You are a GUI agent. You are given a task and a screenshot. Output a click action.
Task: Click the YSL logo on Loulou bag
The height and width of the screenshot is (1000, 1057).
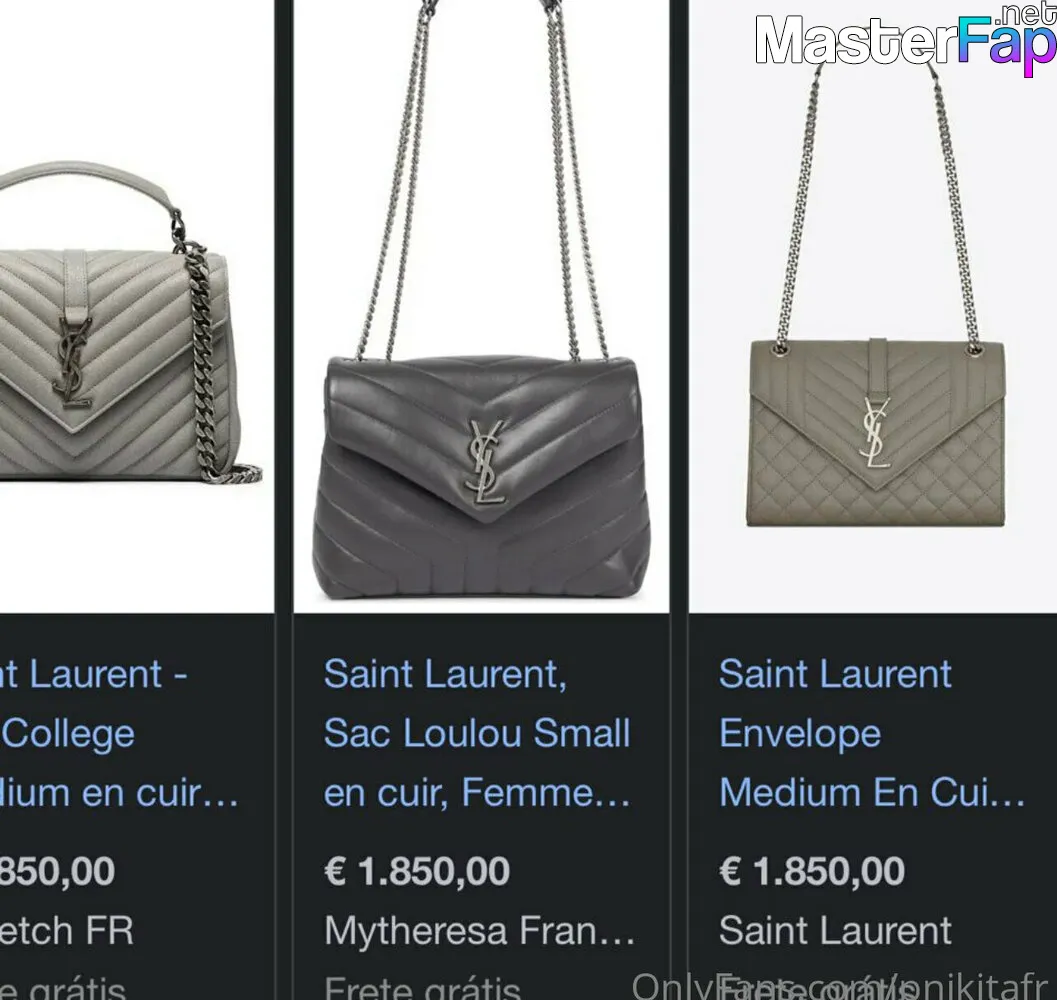point(485,462)
